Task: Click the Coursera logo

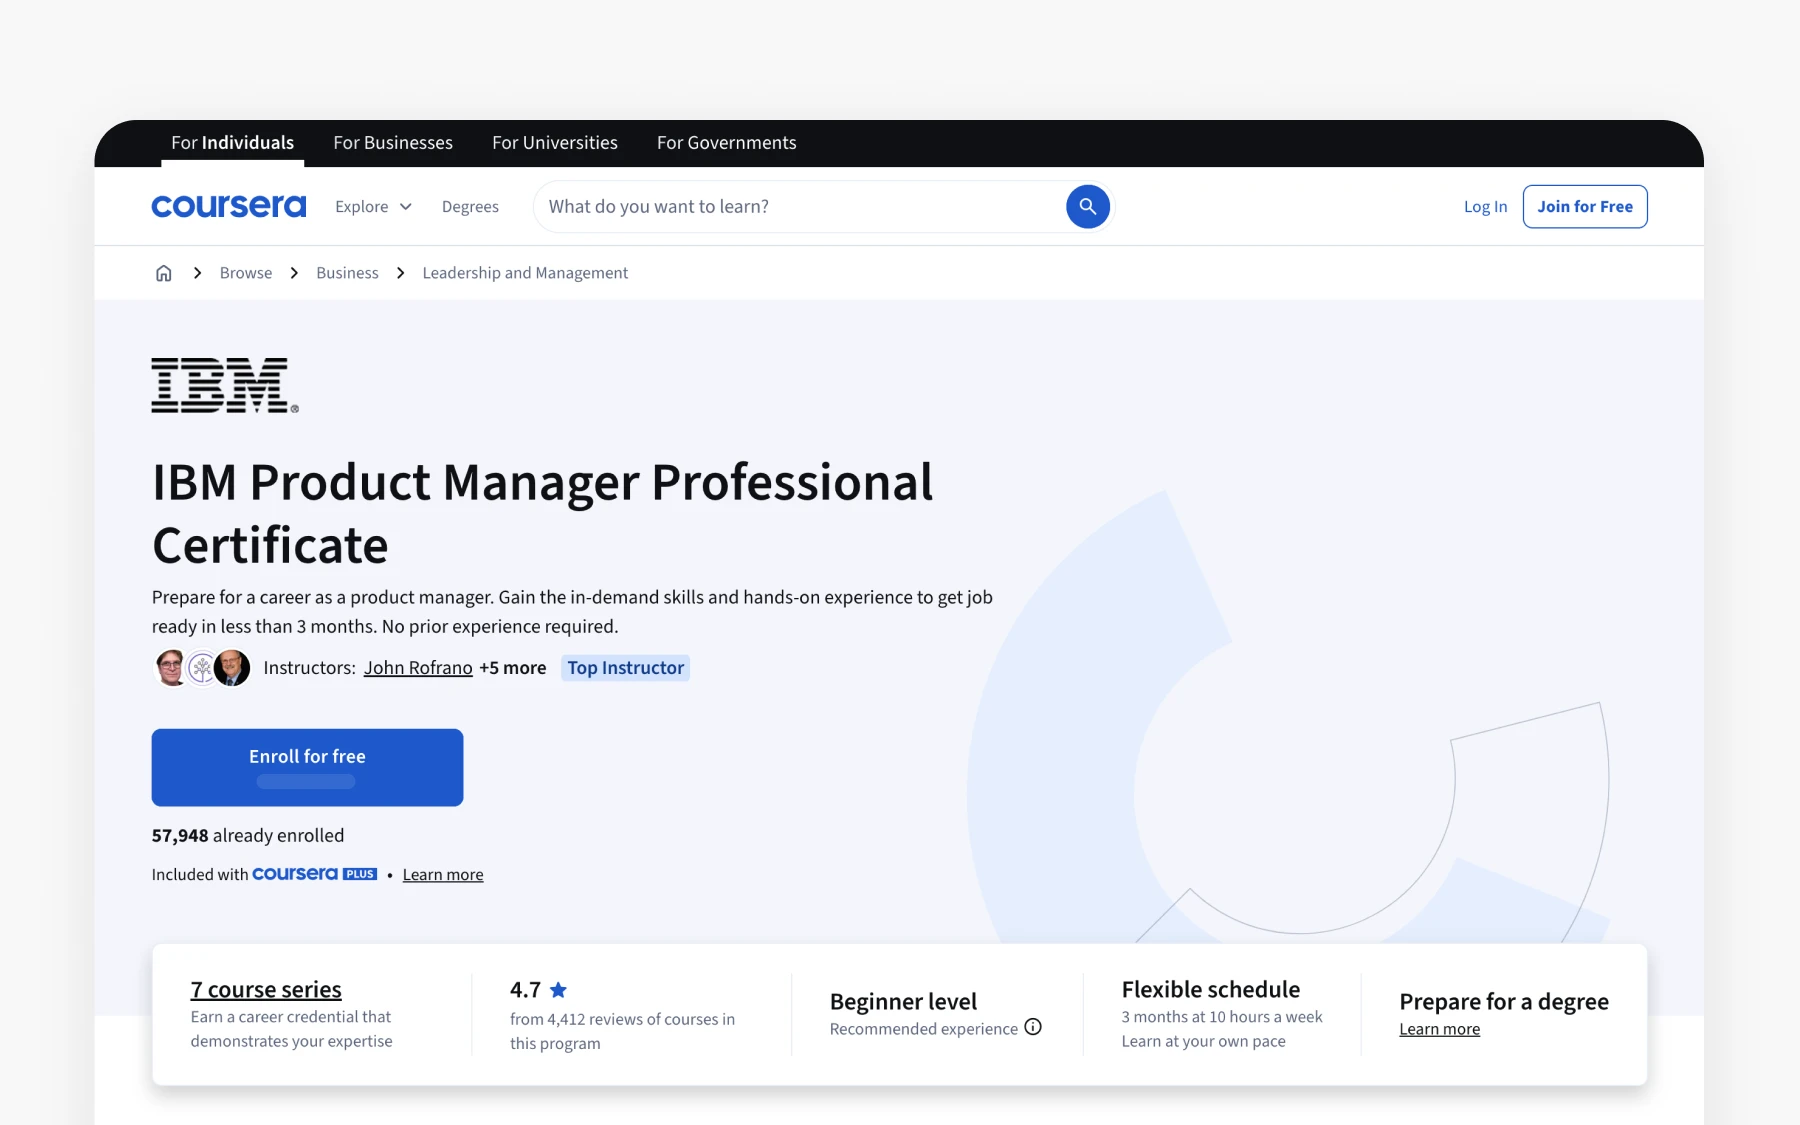Action: coord(229,206)
